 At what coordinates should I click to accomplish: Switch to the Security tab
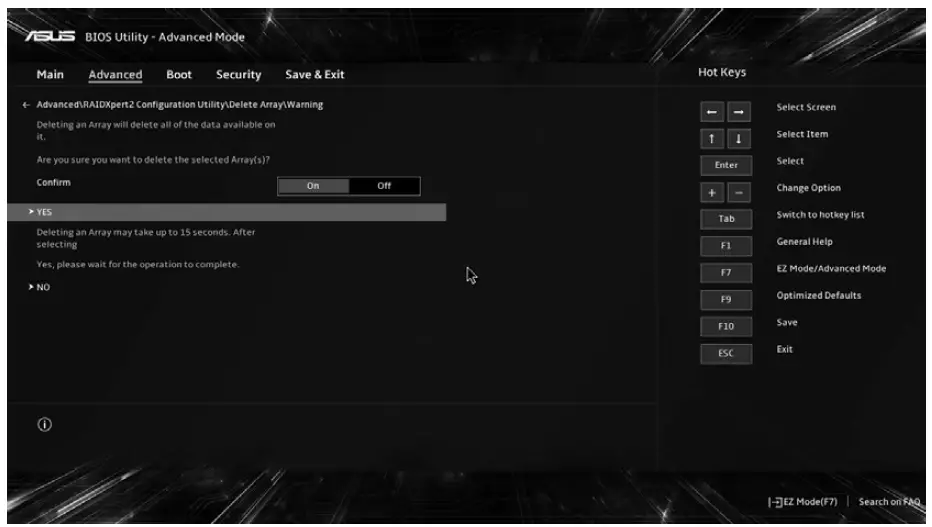pyautogui.click(x=238, y=74)
